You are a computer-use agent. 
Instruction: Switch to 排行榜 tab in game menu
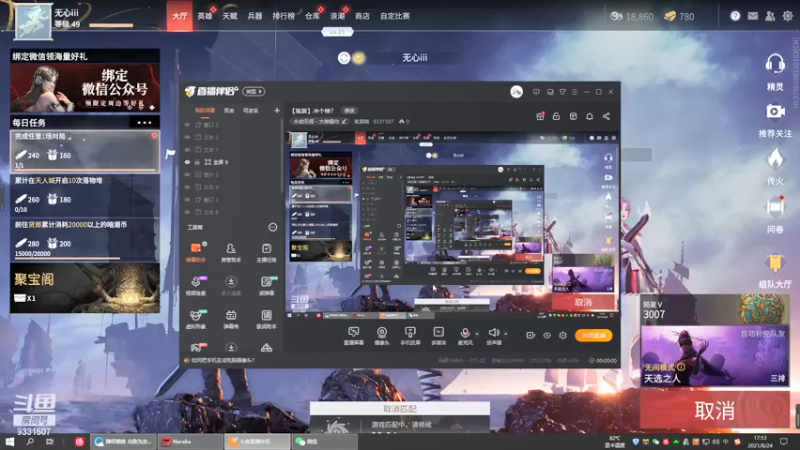(x=283, y=16)
